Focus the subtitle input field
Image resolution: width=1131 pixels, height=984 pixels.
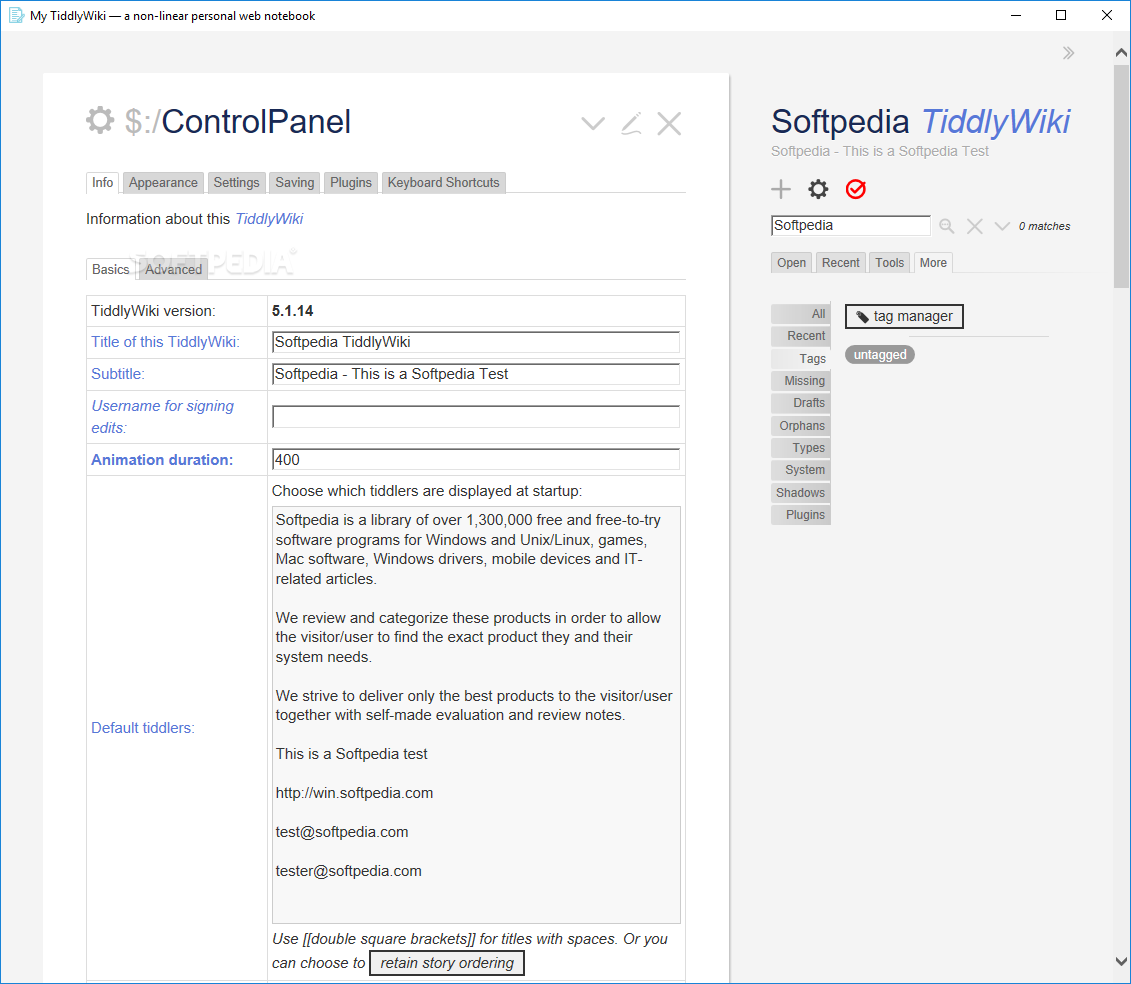476,374
